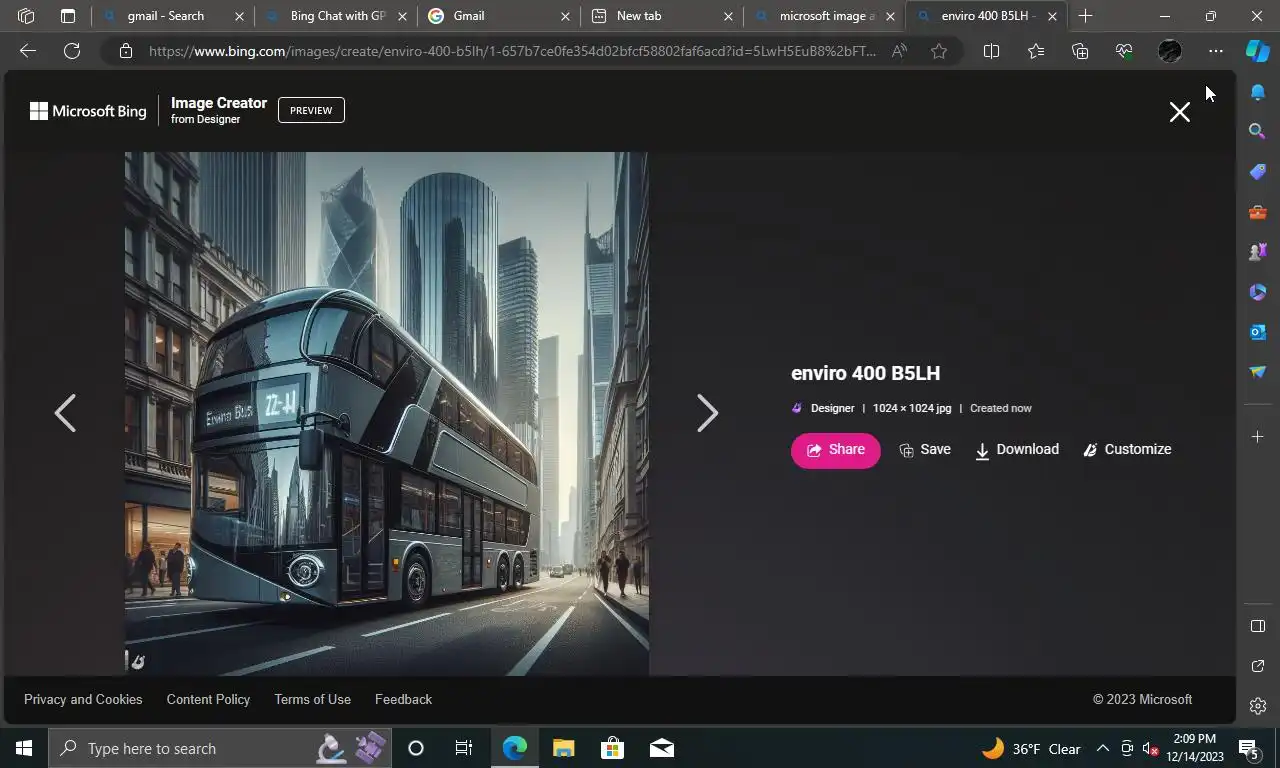Switch to the Bing Chat with GPT tab
Screen dimensions: 1280x768
coord(337,16)
